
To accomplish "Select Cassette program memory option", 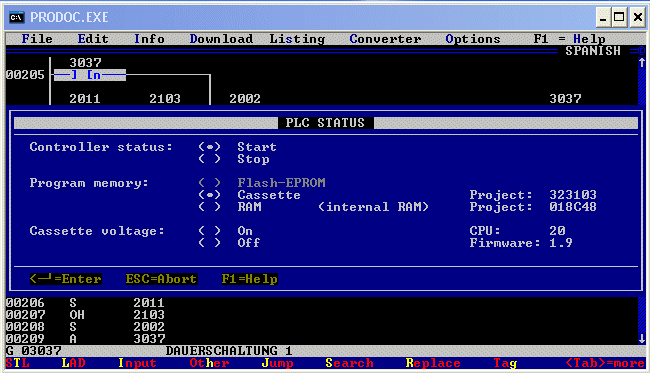I will coord(210,195).
